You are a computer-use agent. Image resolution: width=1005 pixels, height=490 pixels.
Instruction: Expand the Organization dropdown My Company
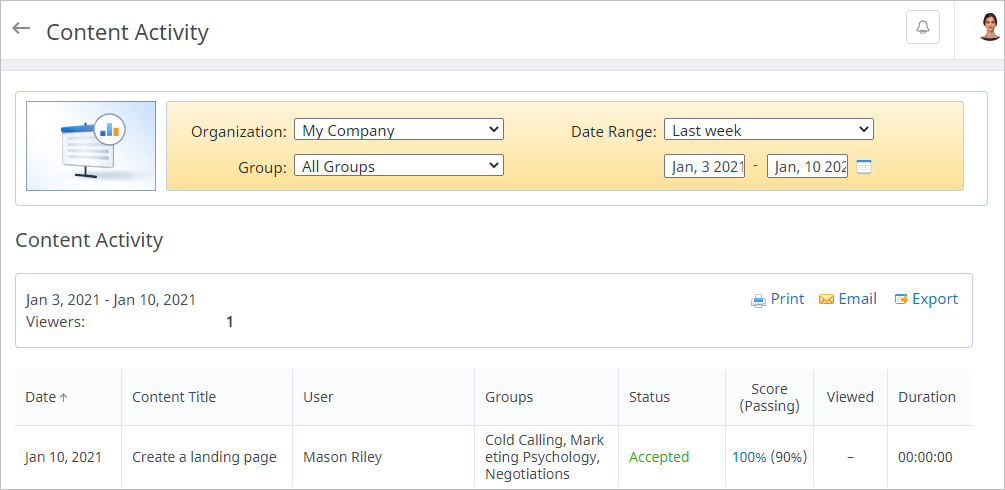click(399, 130)
